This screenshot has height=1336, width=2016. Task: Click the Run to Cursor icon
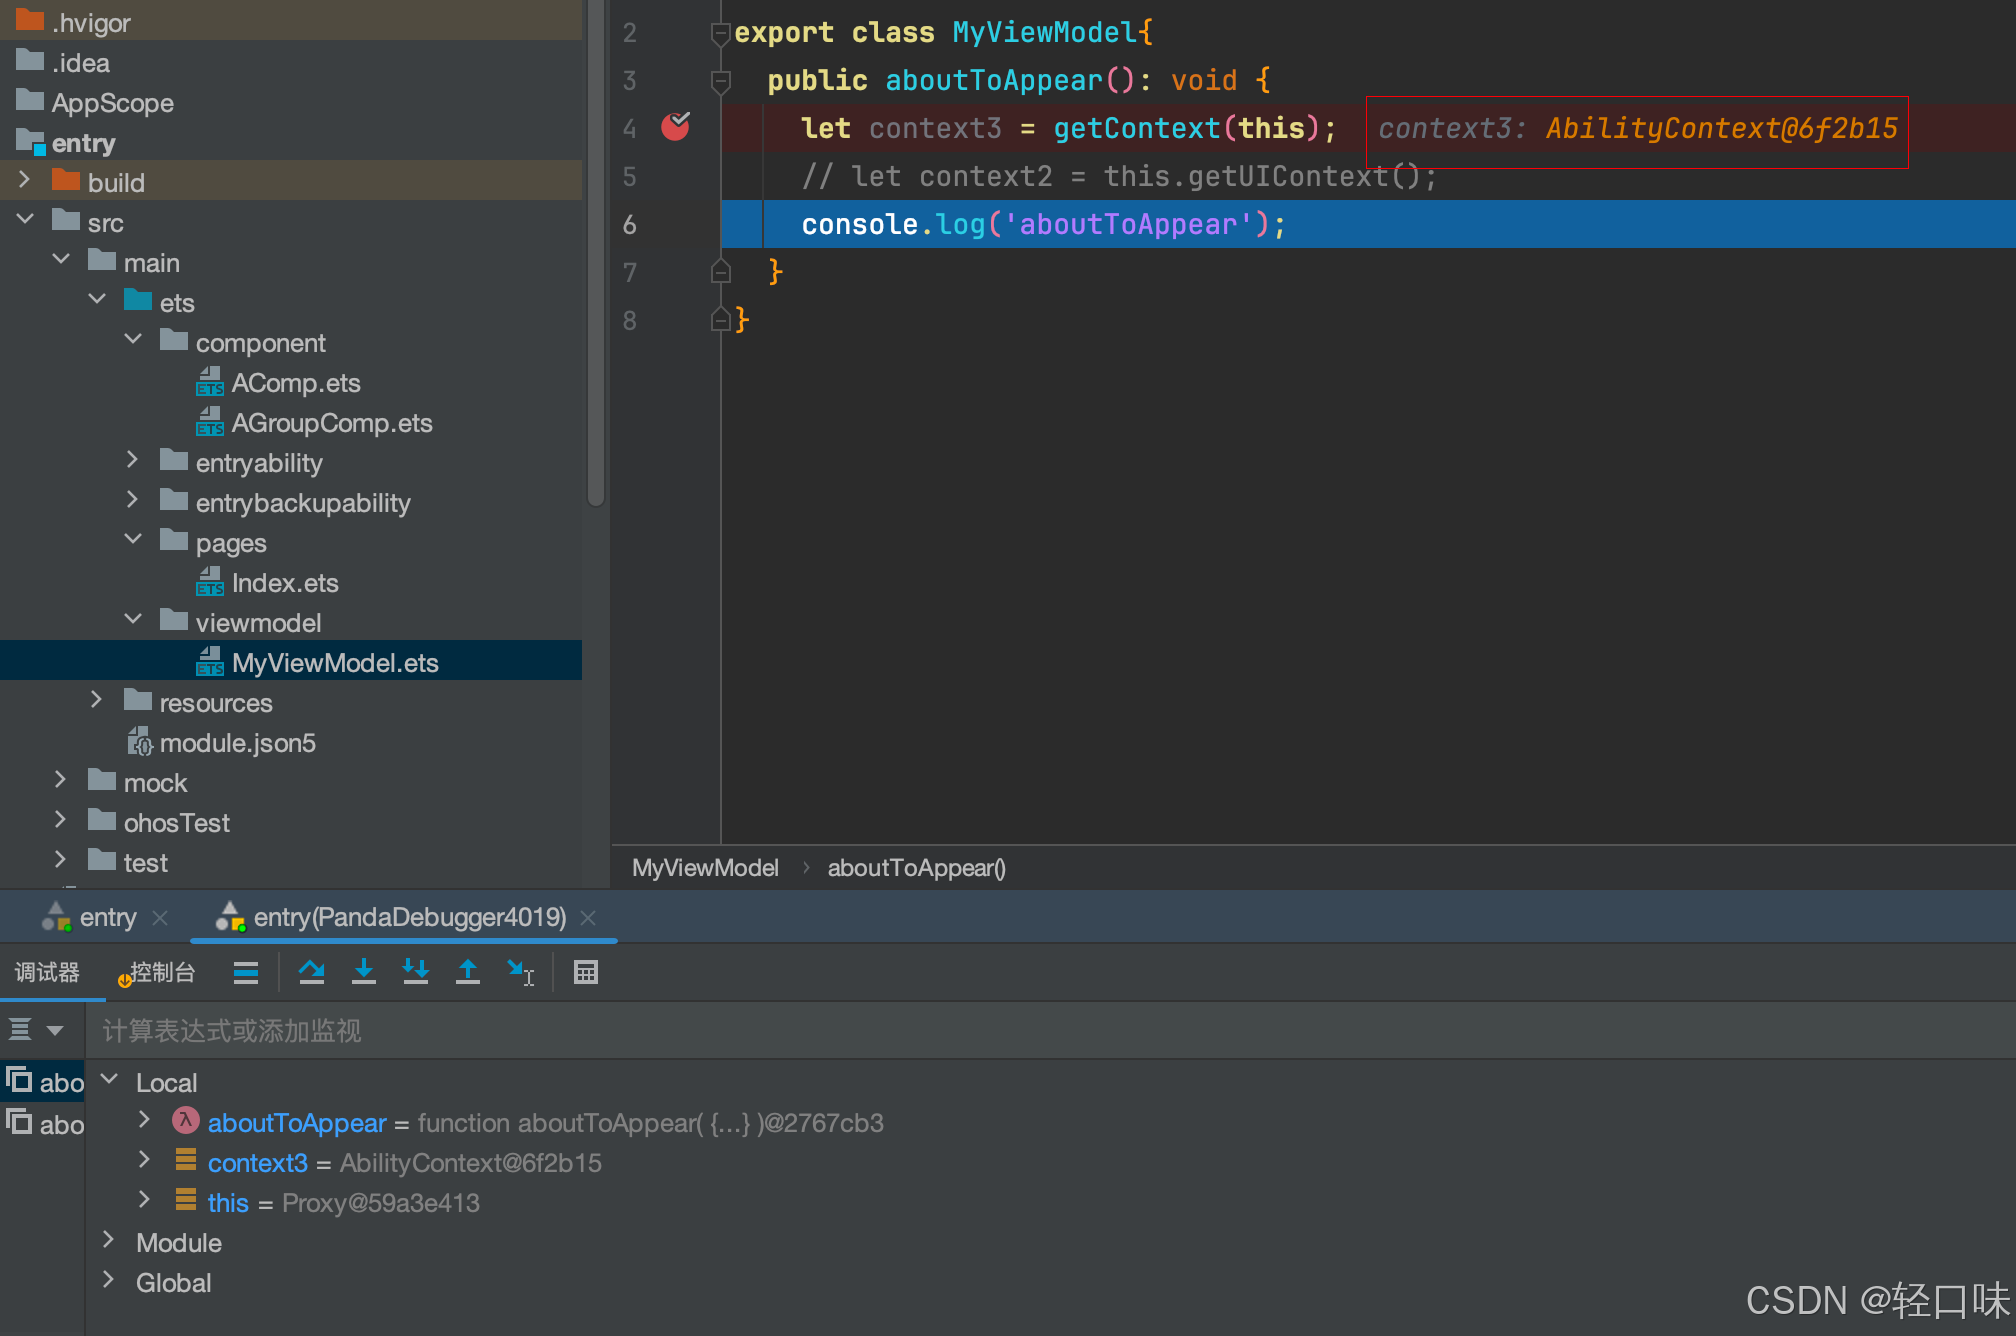[x=521, y=972]
